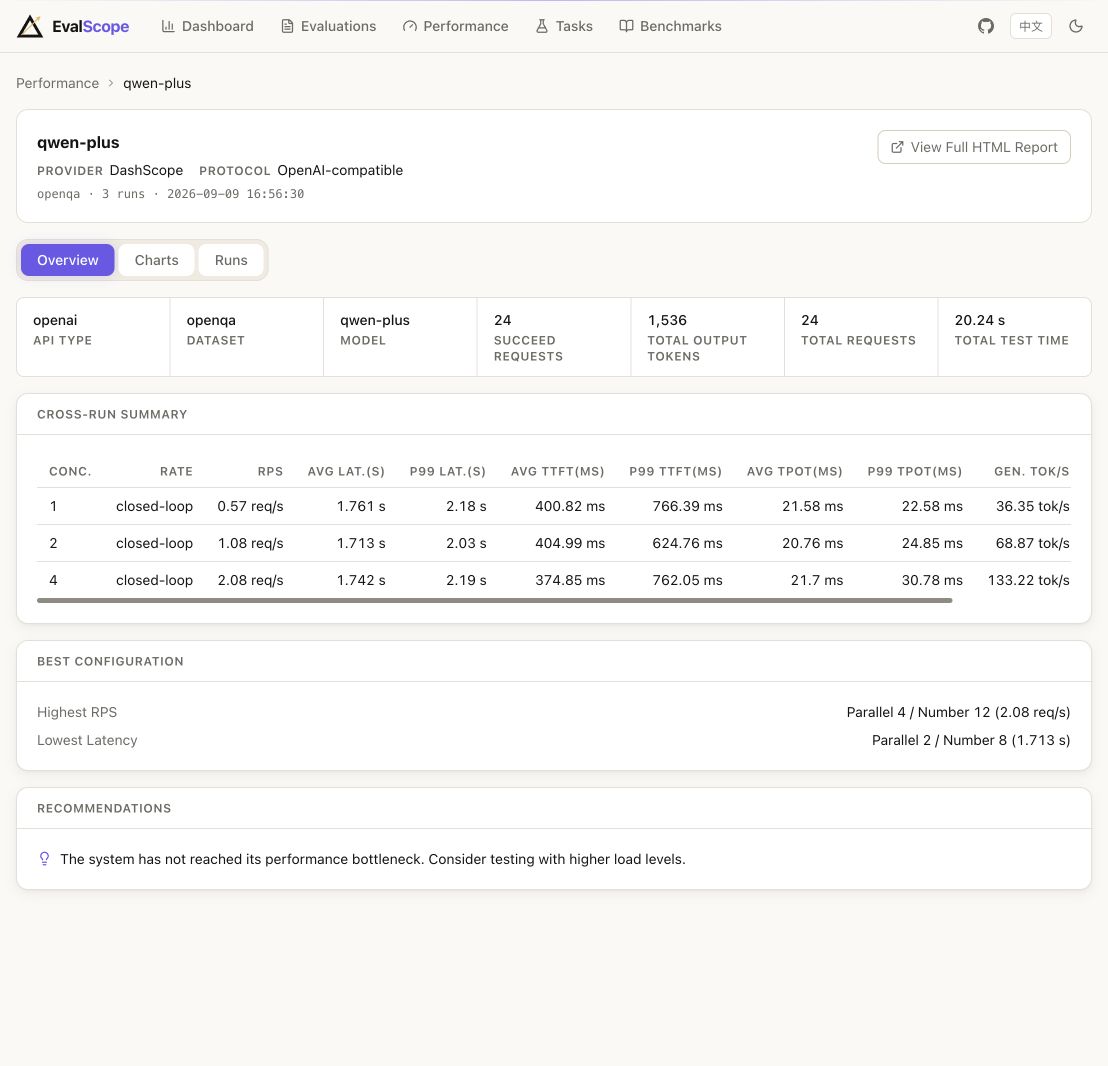Click the CONC. column header
Screen dimensions: 1108x1066
tap(70, 471)
